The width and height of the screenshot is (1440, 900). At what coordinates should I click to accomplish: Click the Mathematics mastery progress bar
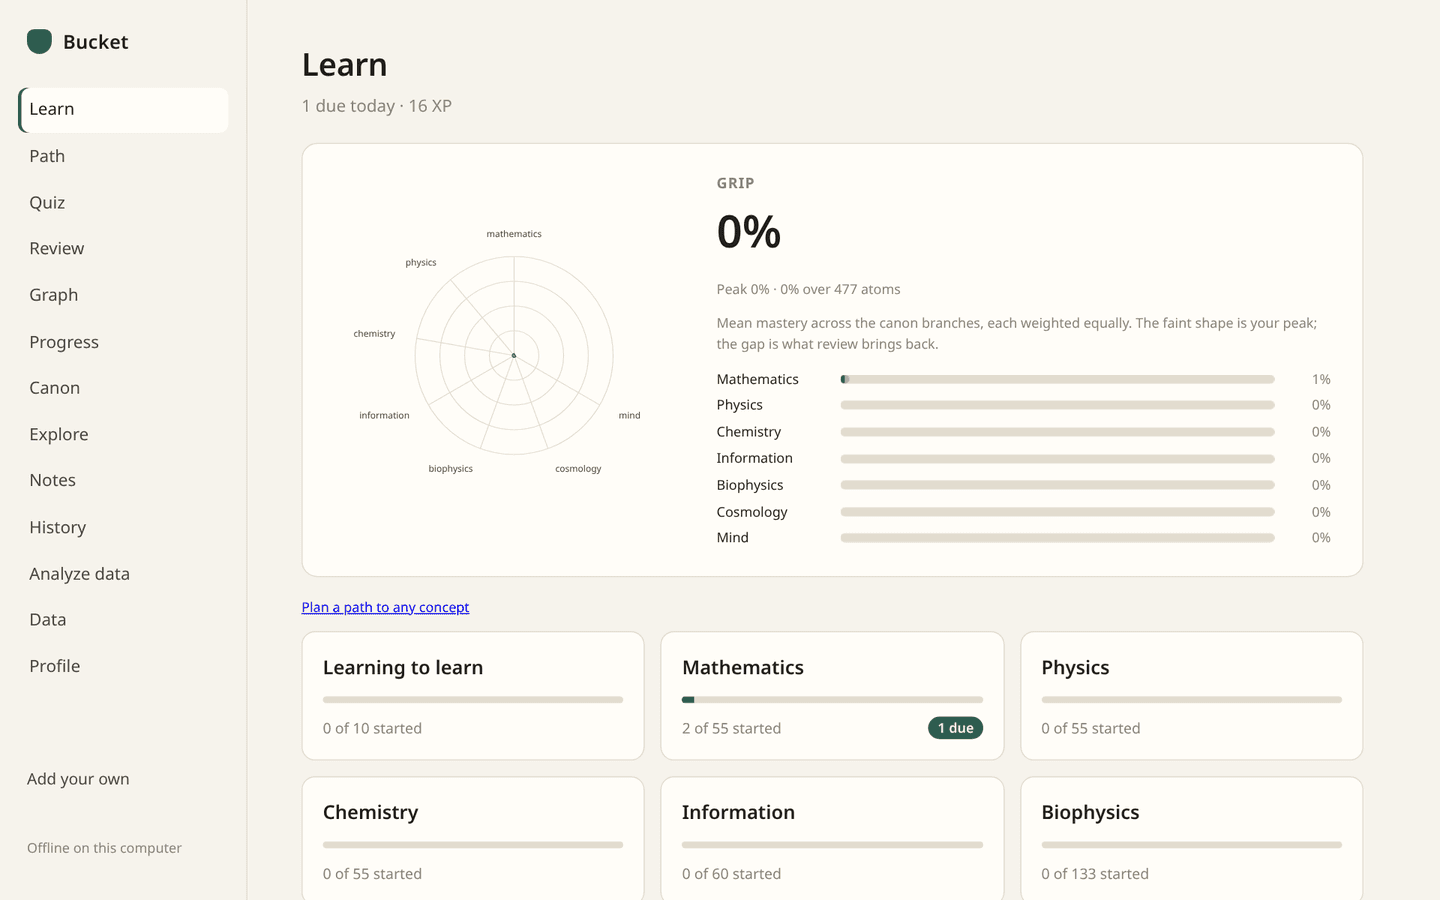[1057, 380]
